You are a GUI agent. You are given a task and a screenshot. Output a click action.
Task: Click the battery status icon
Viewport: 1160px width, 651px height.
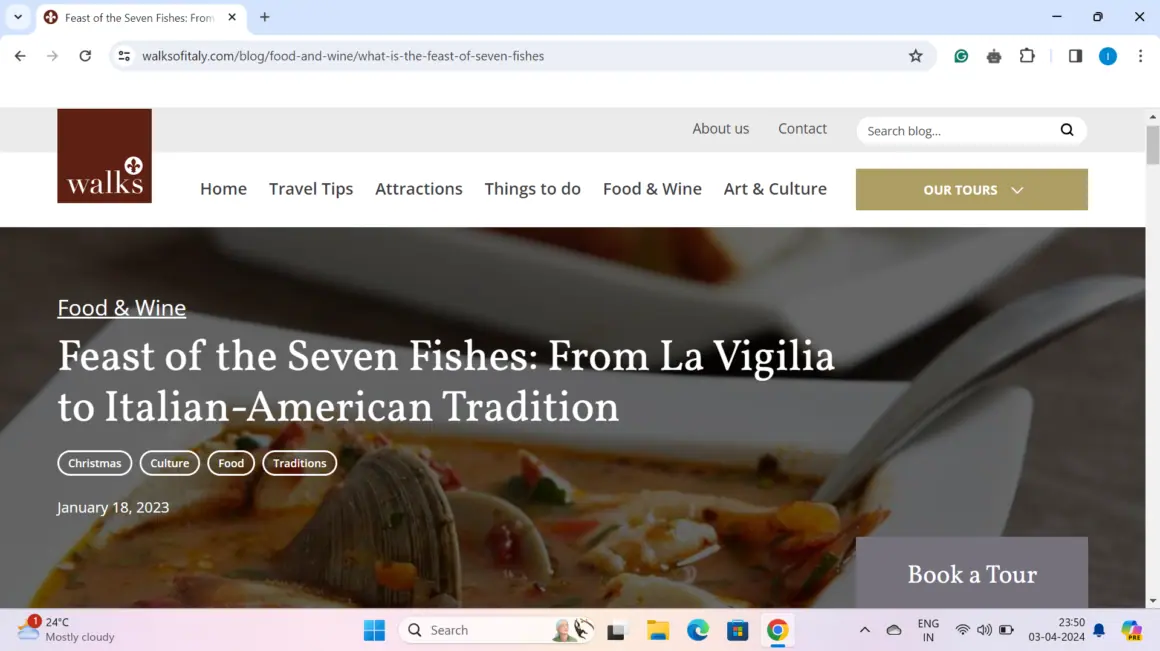click(1006, 630)
